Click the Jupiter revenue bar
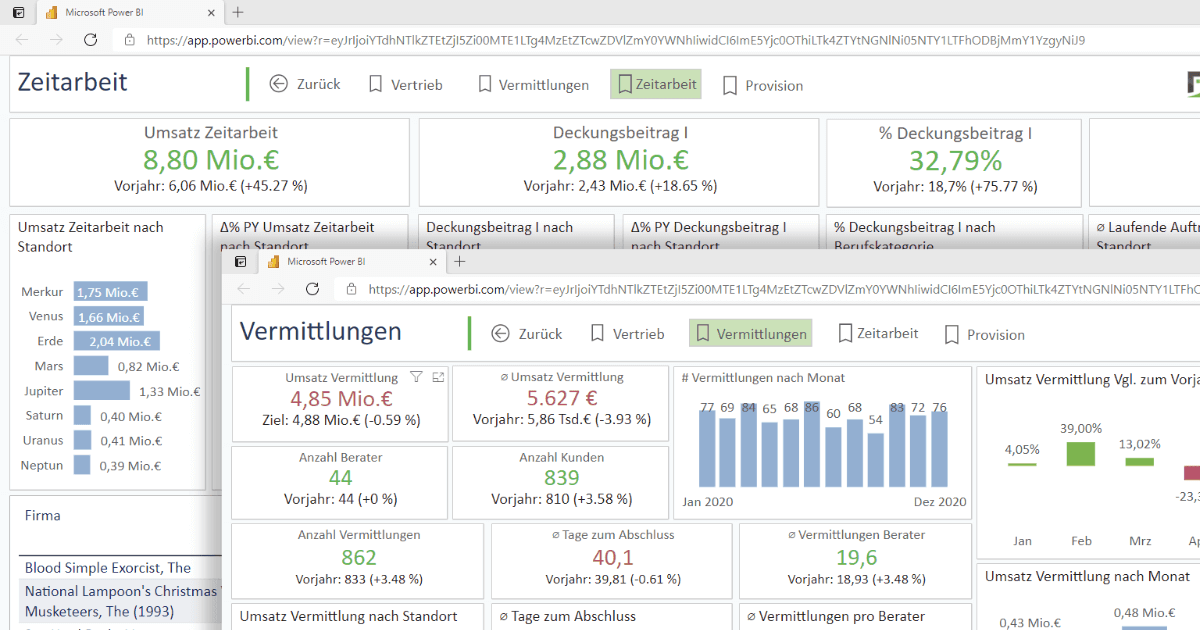This screenshot has height=630, width=1200. (x=101, y=391)
